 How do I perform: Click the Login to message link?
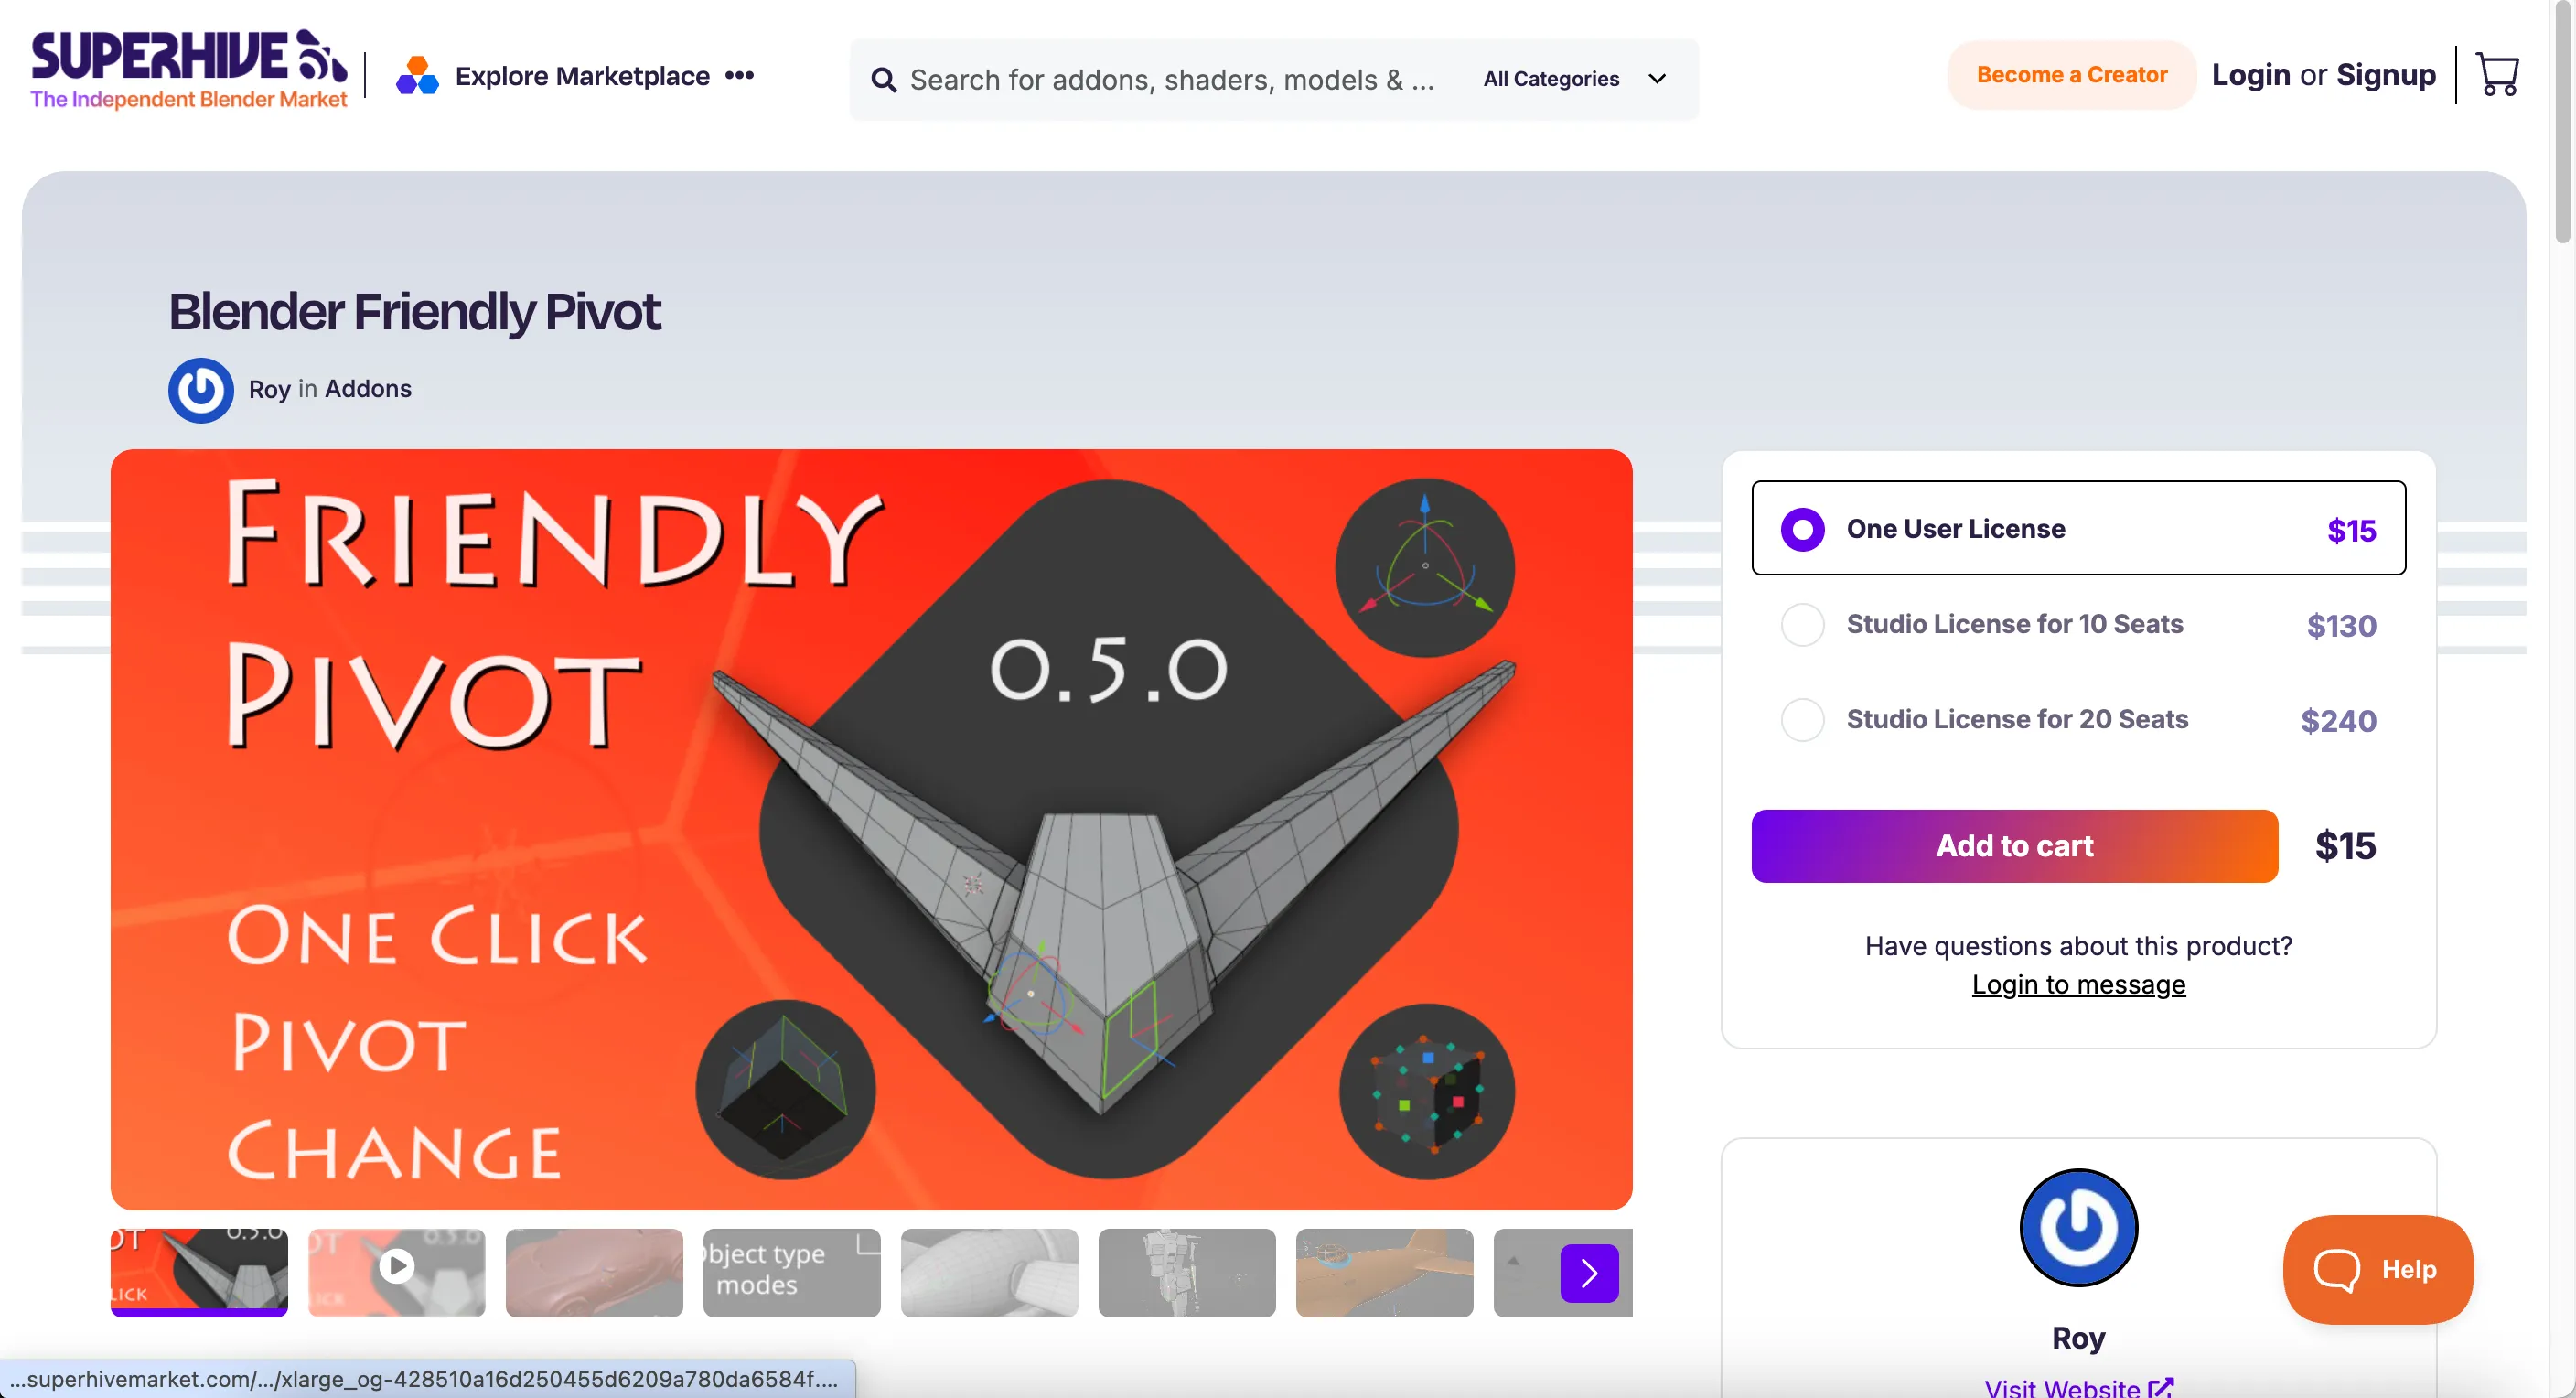tap(2077, 985)
